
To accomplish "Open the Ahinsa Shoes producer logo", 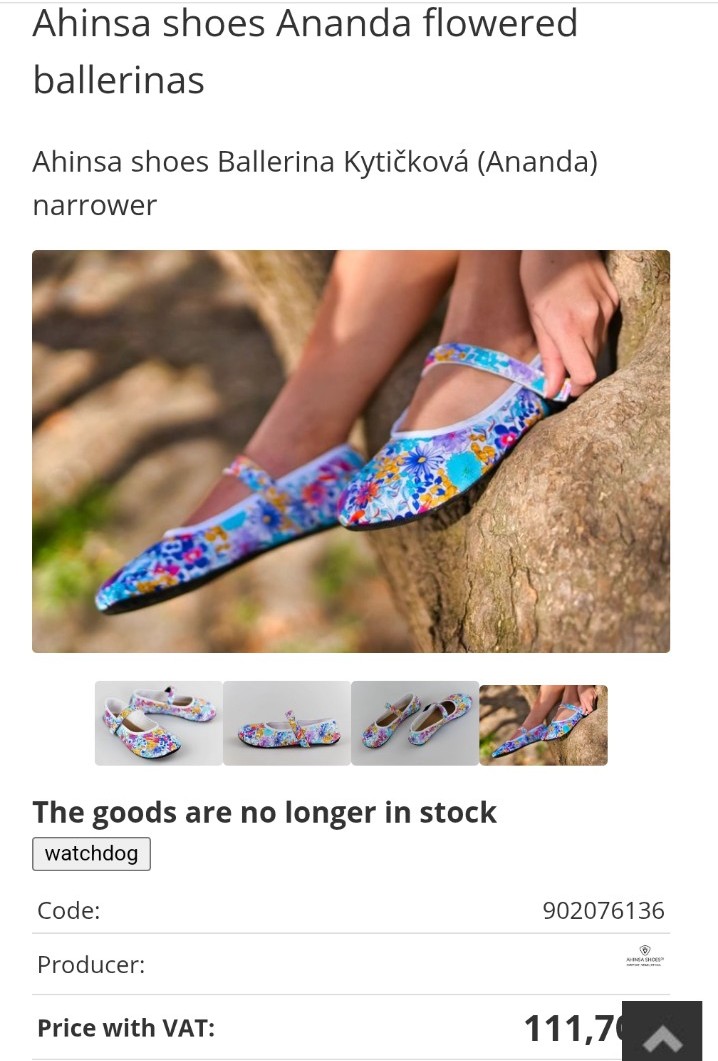I will click(644, 956).
